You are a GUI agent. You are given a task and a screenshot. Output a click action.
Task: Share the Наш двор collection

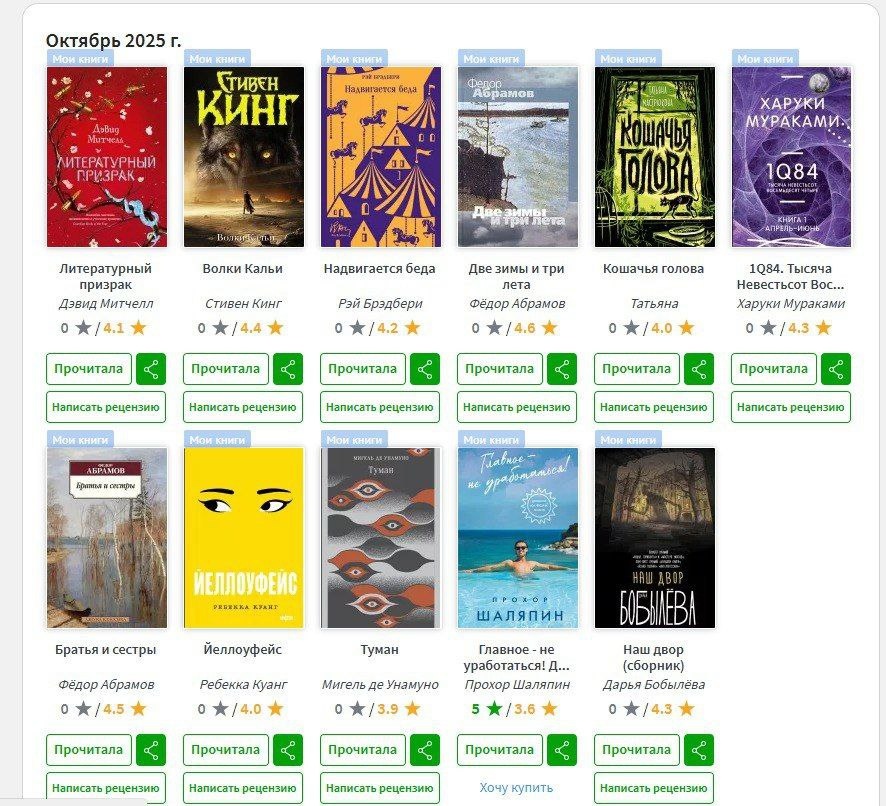click(x=699, y=750)
